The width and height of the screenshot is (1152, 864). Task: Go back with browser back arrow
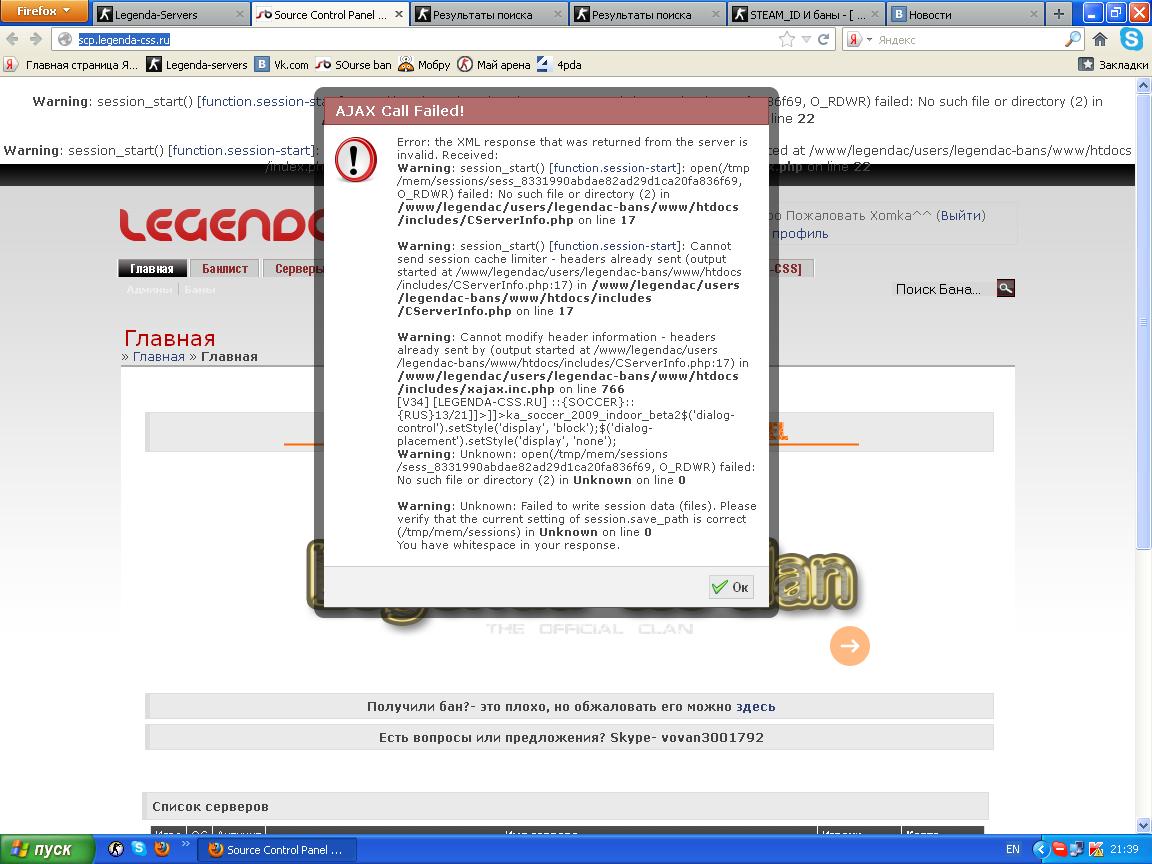click(x=12, y=39)
